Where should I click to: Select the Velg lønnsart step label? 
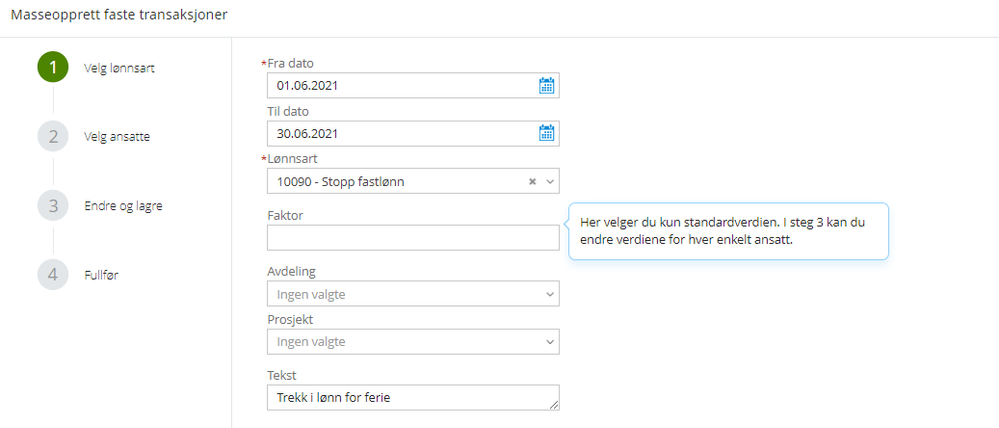(118, 68)
